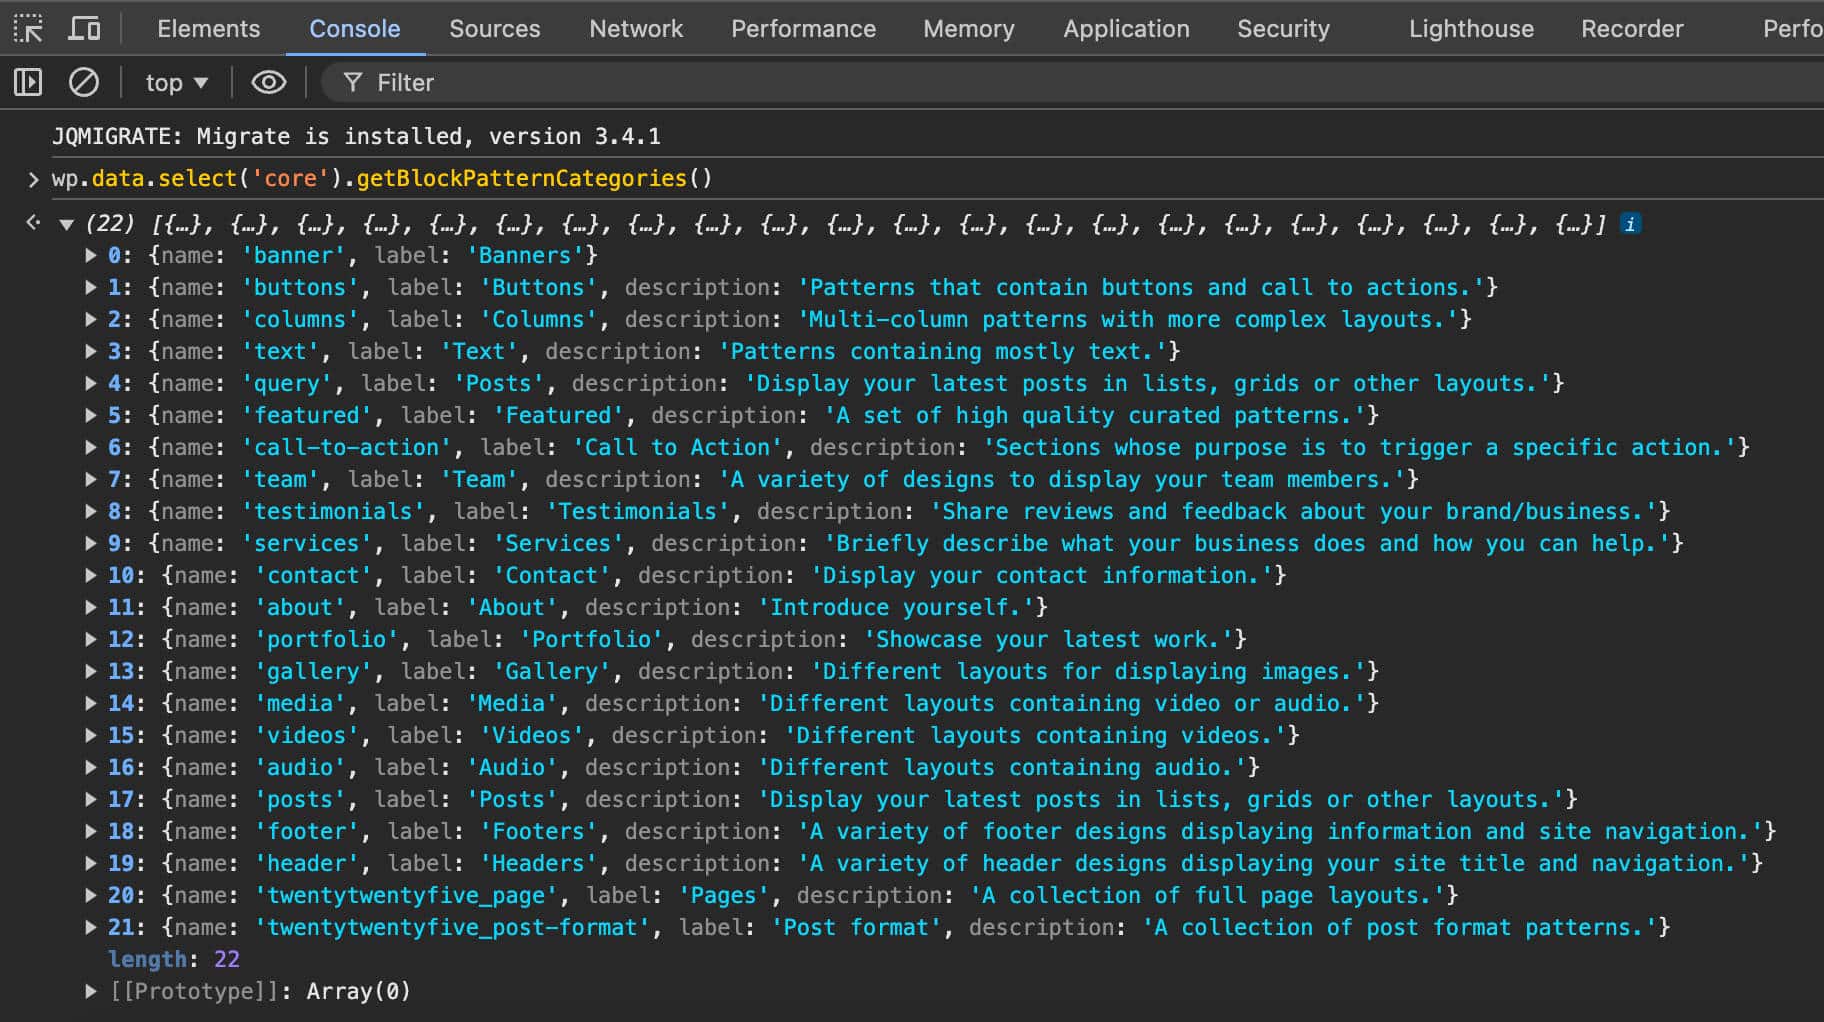Click the 'Testimonials' label value
Screen dimensions: 1824x1022
coord(637,511)
